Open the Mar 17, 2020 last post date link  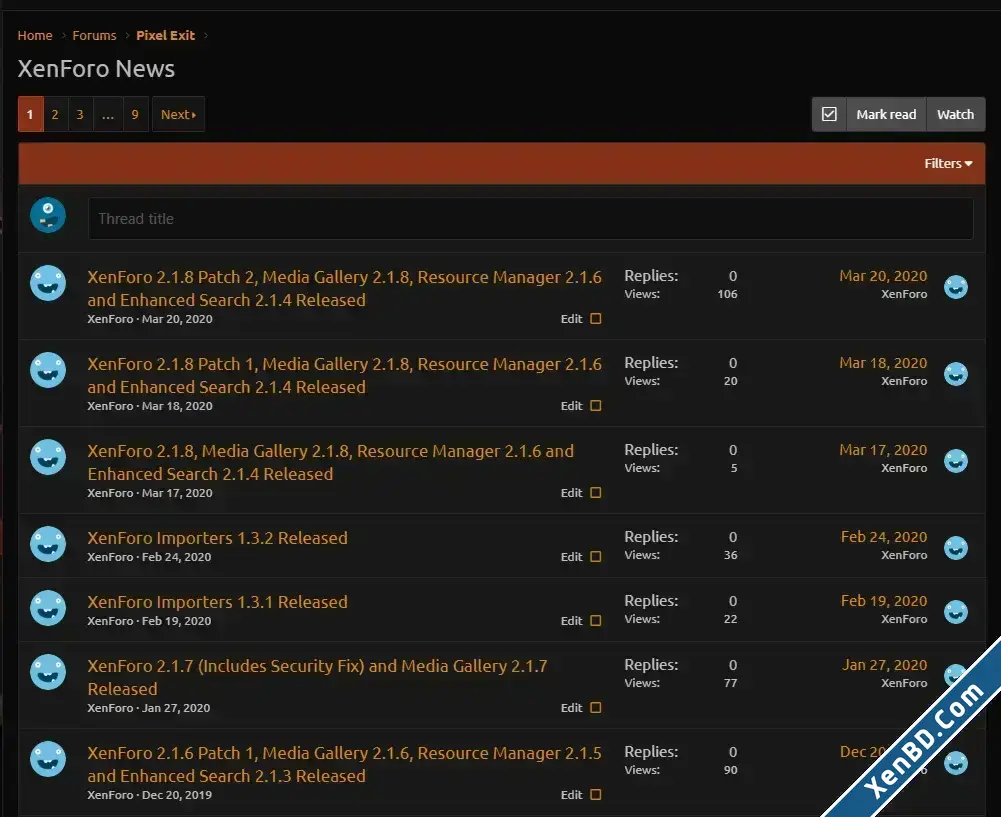(883, 450)
